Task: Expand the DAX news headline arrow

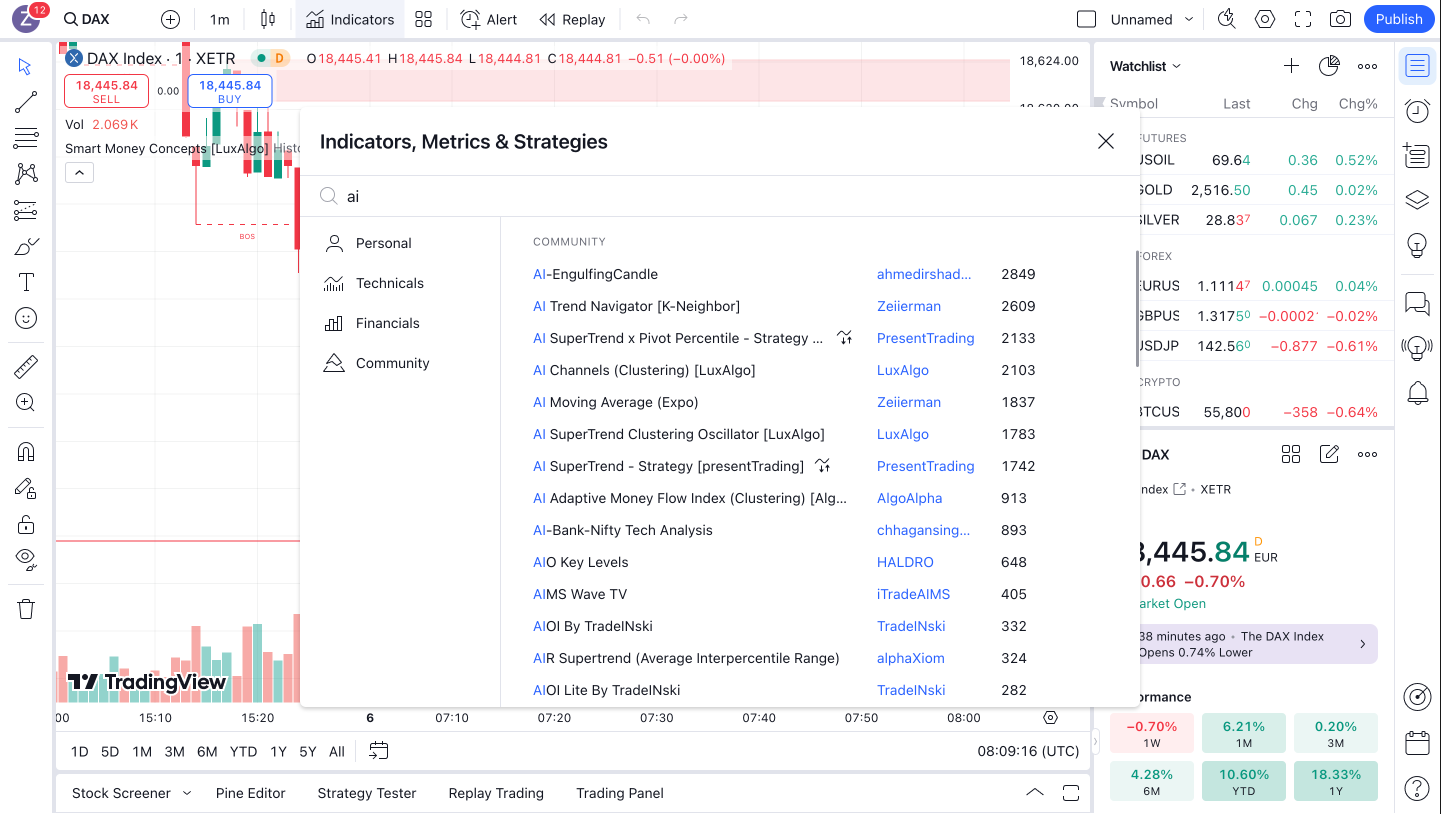Action: (x=1362, y=644)
